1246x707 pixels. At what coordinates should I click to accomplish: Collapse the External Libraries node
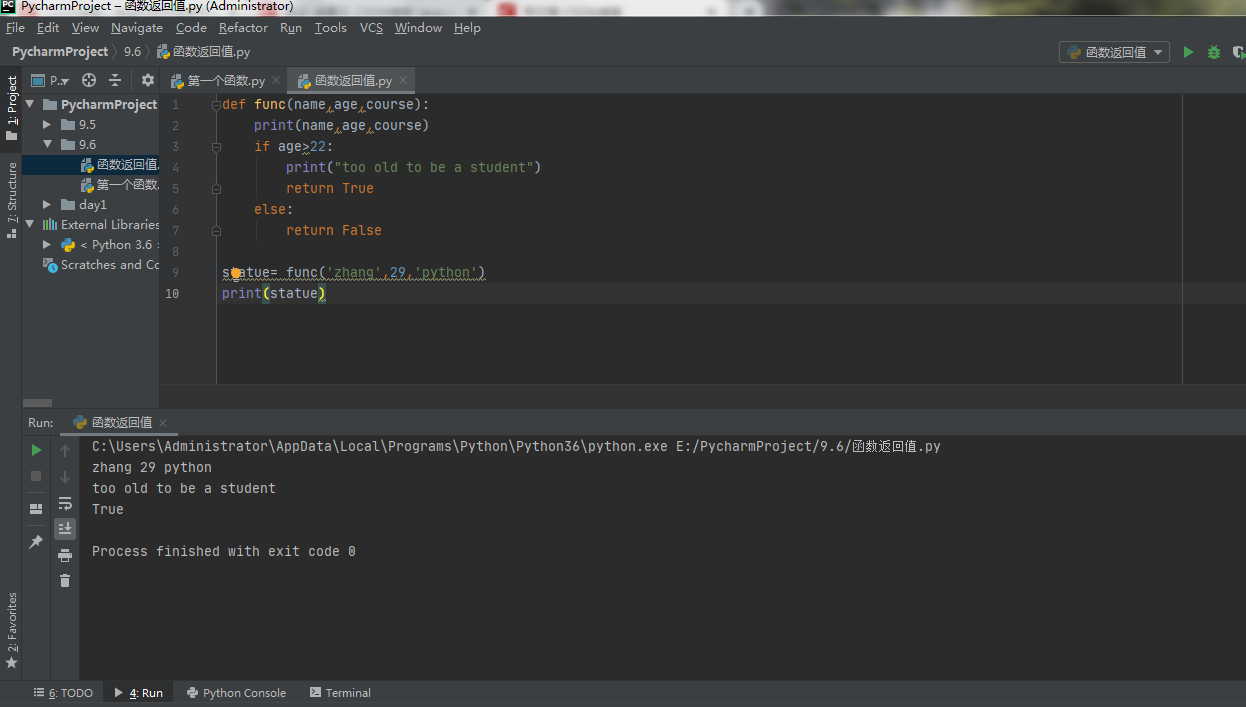(29, 225)
